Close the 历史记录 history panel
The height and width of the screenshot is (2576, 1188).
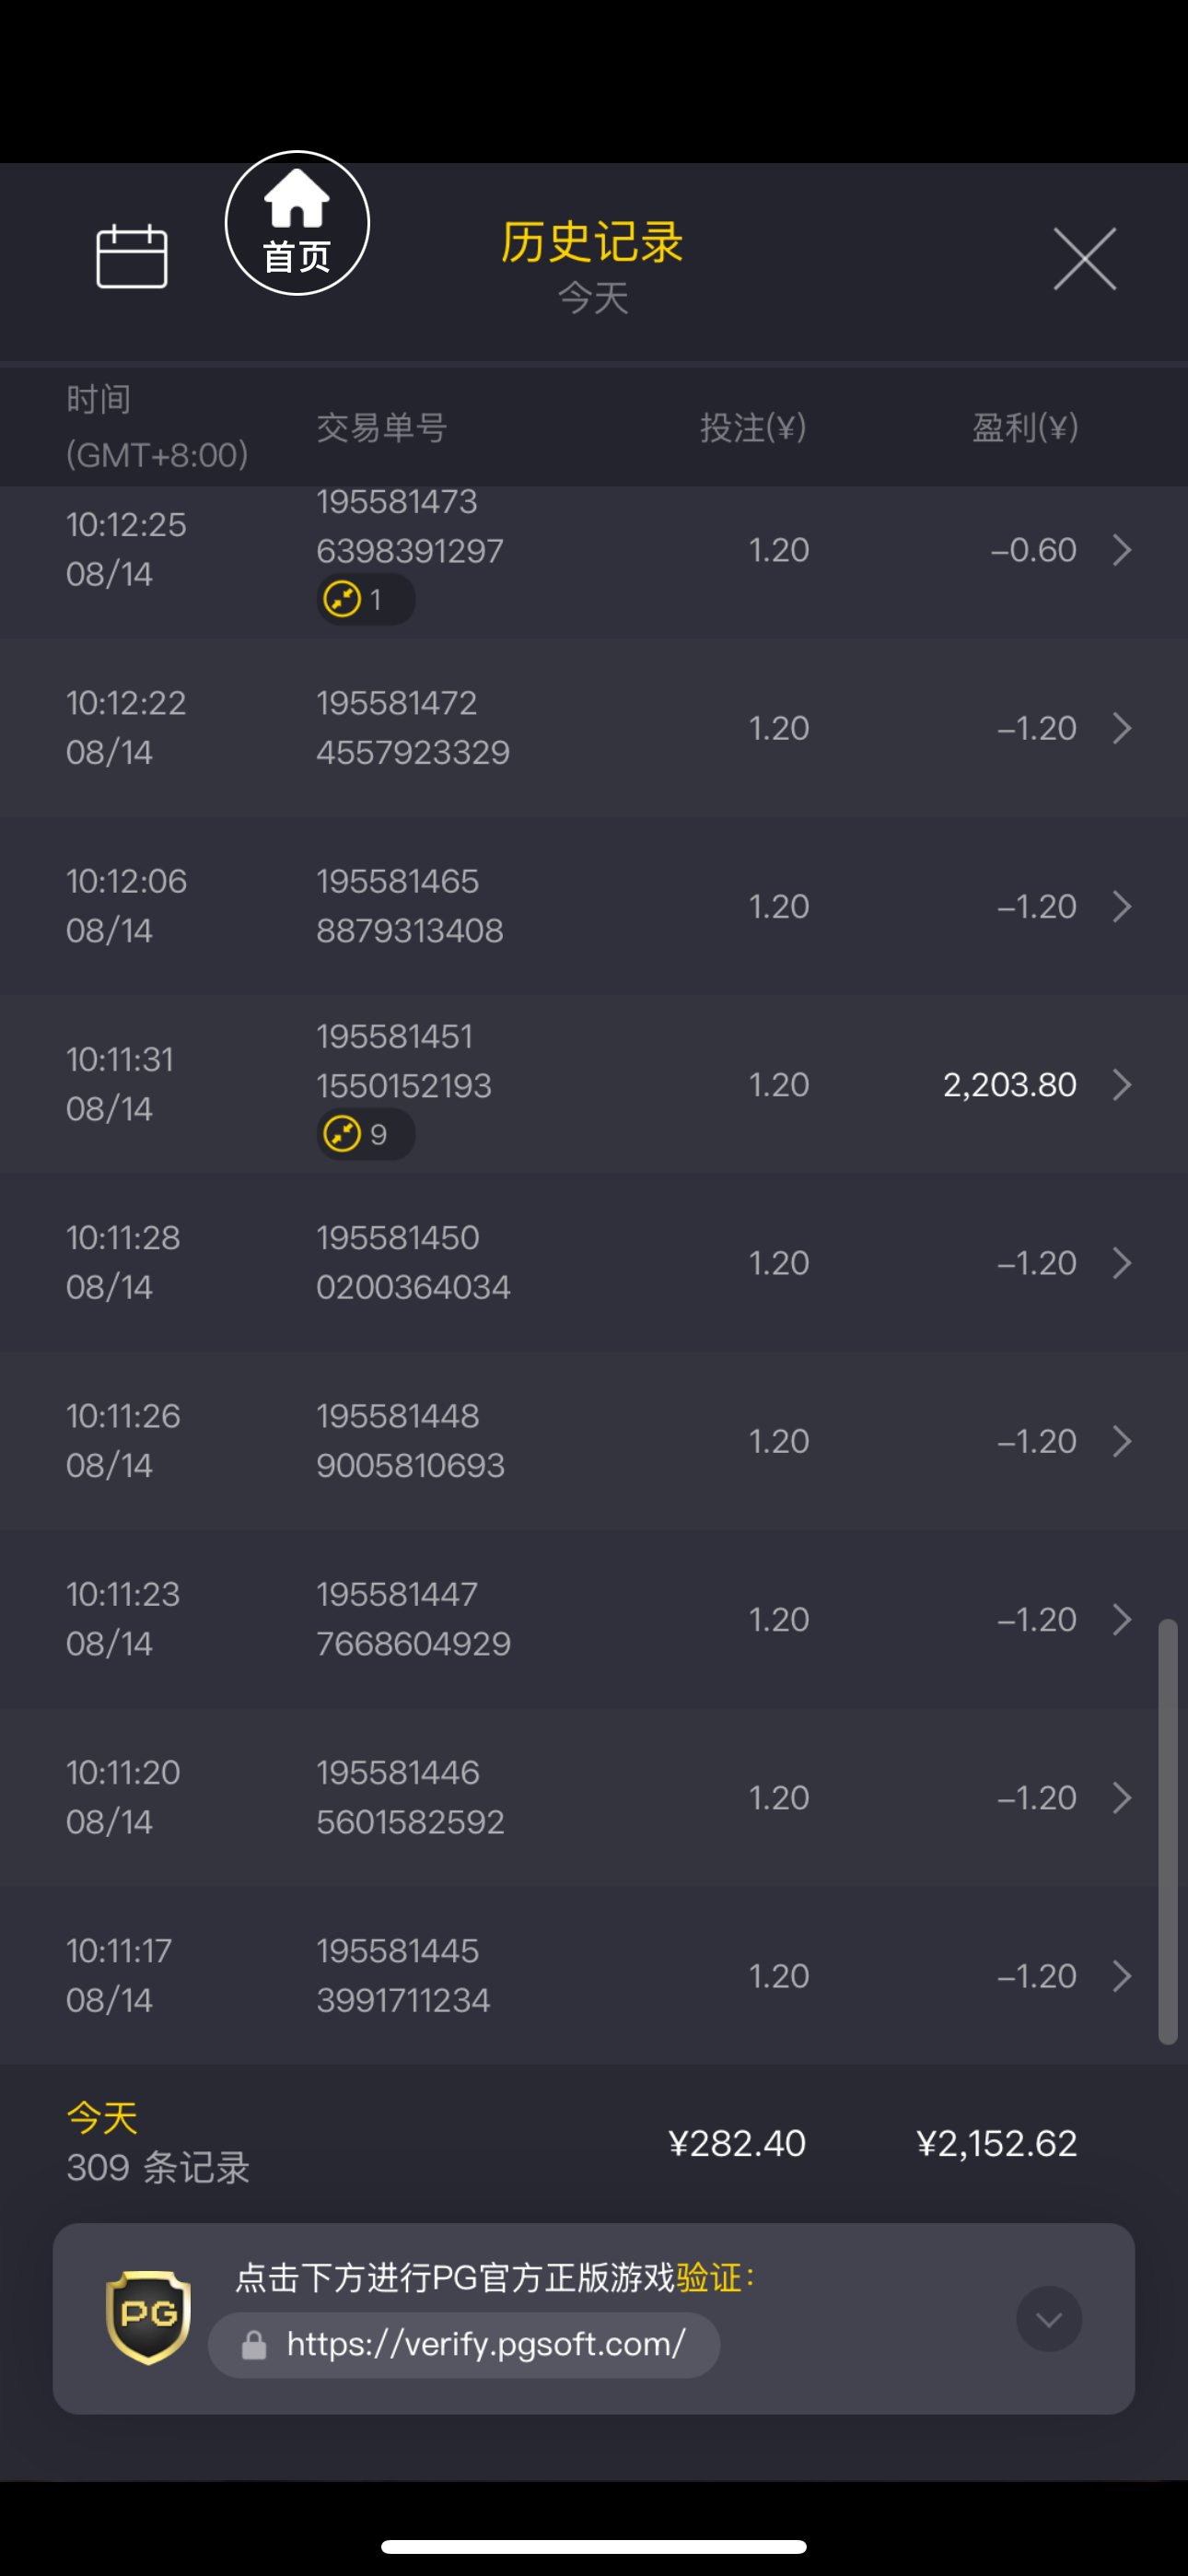click(1084, 259)
